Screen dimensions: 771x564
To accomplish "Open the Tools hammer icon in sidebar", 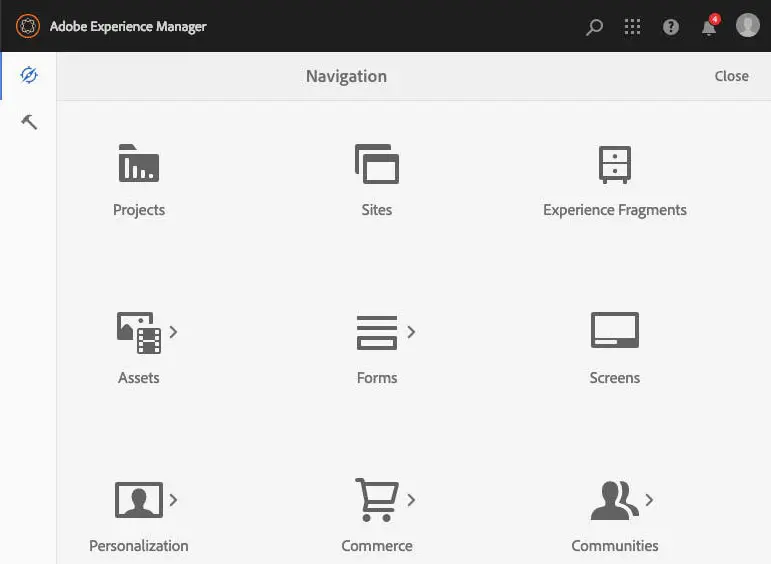I will point(29,122).
